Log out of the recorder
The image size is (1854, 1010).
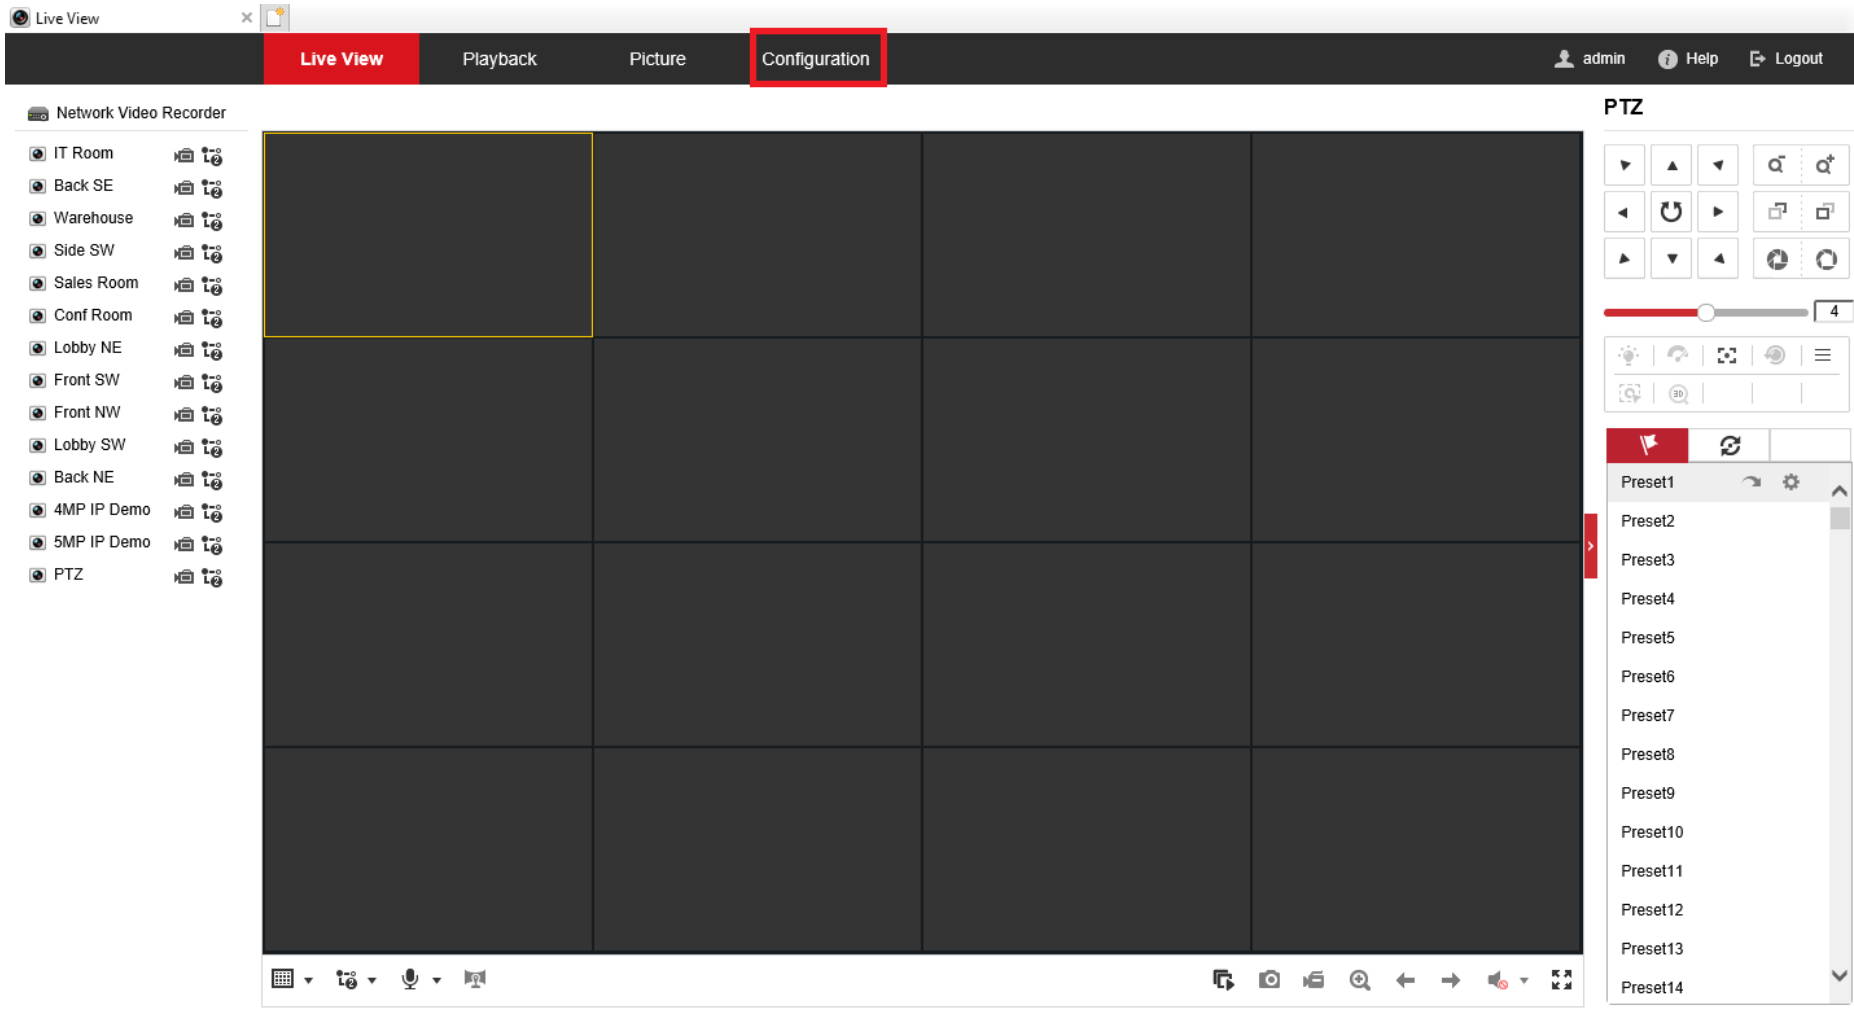click(1786, 59)
